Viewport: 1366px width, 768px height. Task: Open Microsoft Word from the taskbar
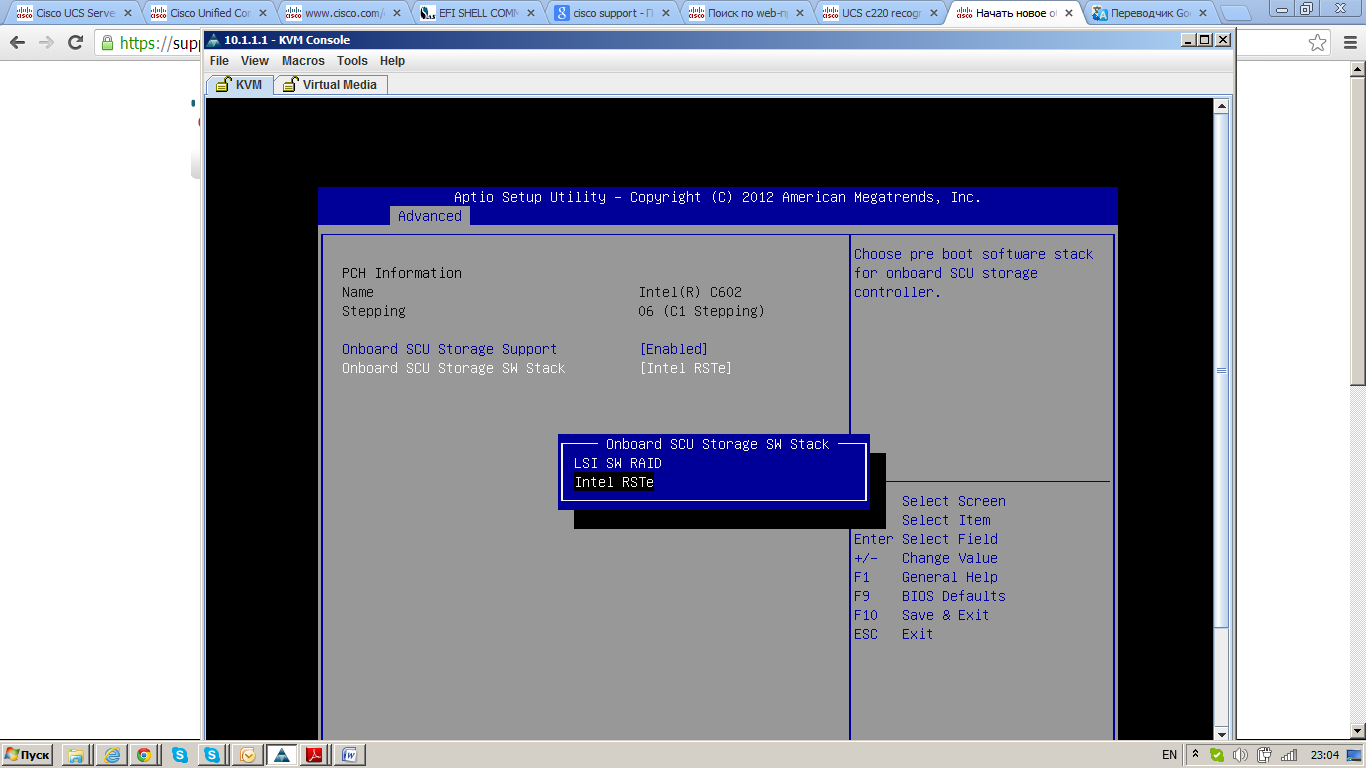coord(349,755)
